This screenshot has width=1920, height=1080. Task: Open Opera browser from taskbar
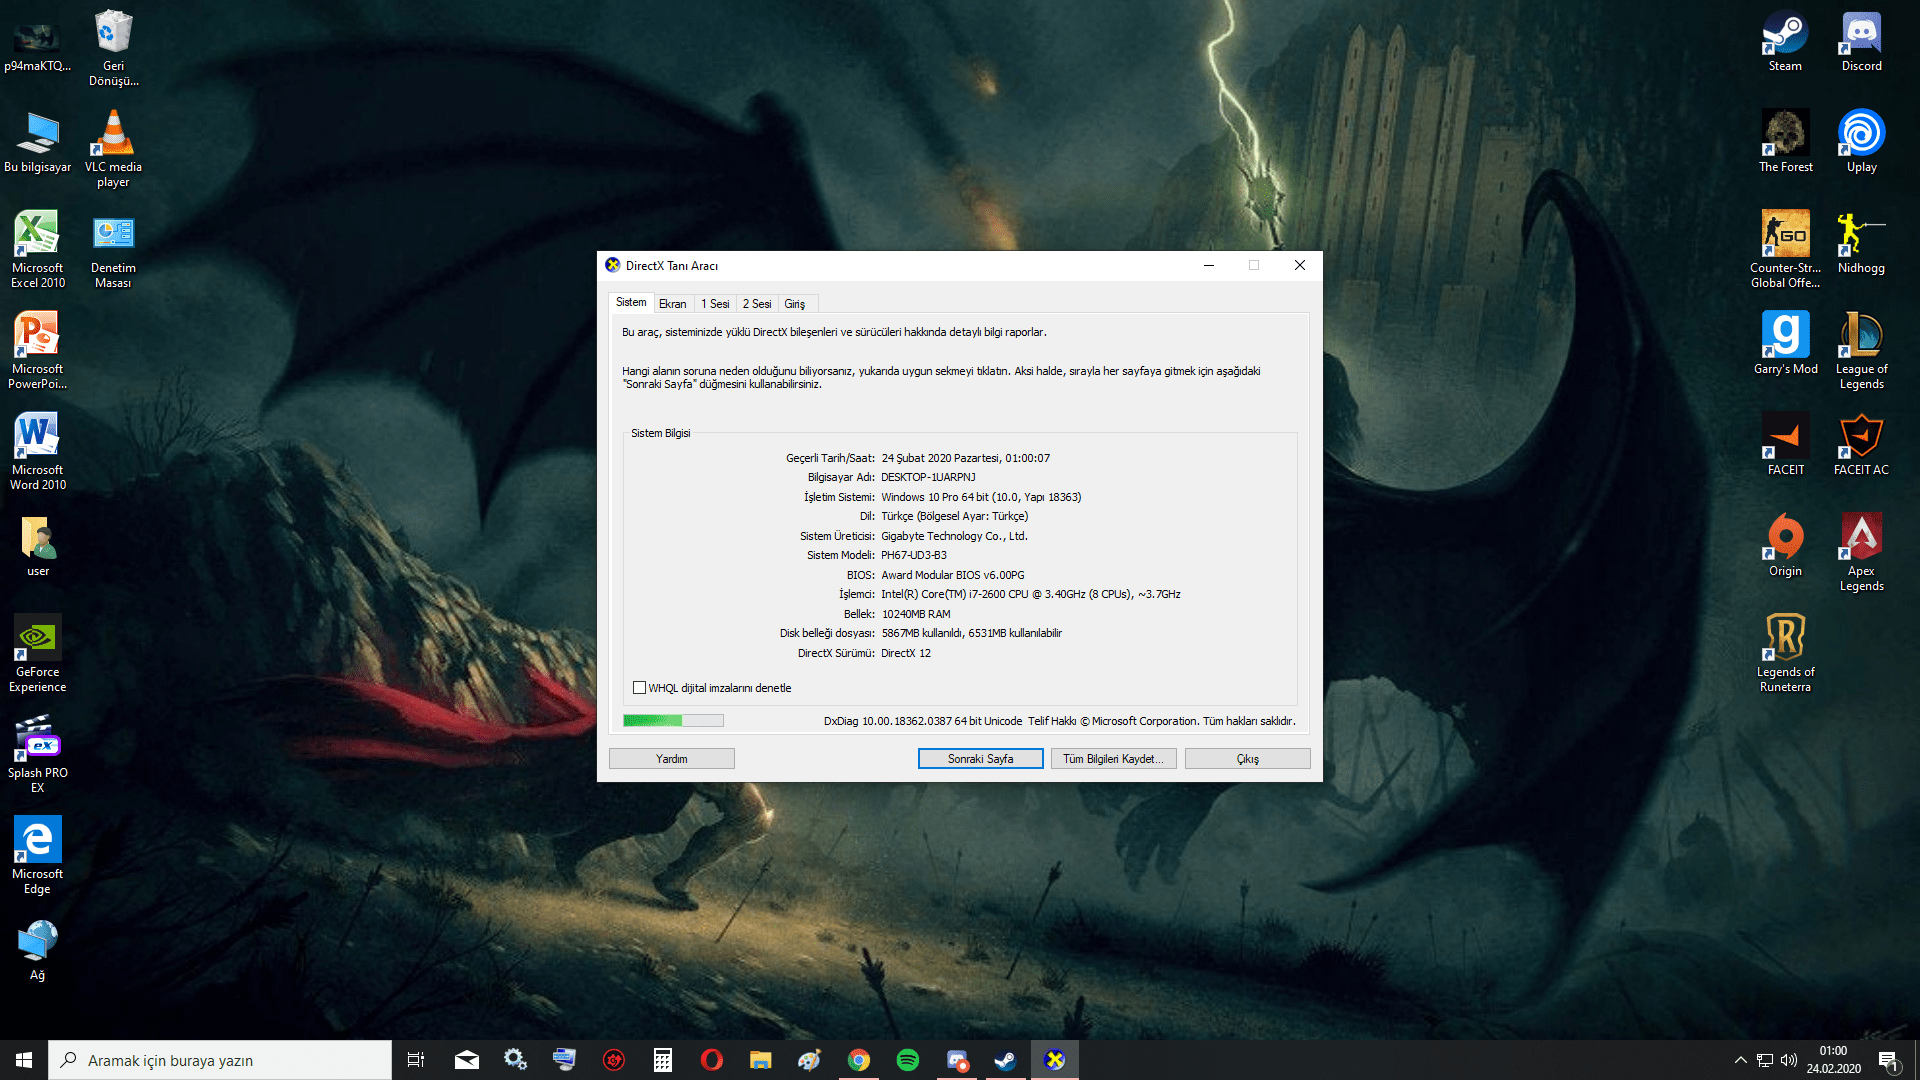pos(711,1060)
